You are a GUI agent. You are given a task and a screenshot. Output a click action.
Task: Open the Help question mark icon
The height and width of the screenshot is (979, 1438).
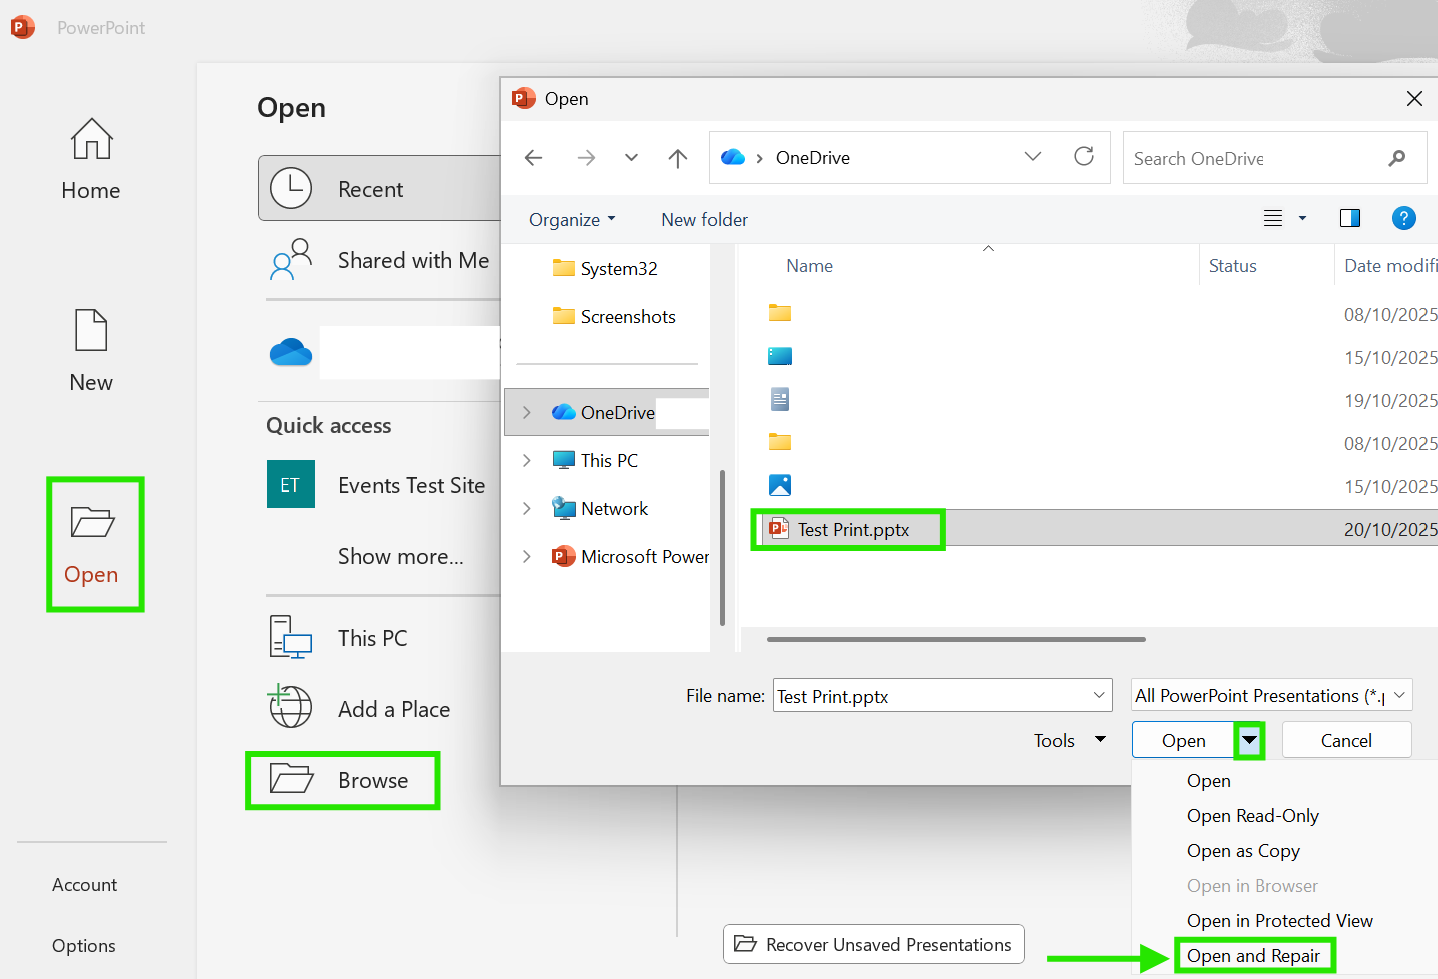tap(1404, 218)
